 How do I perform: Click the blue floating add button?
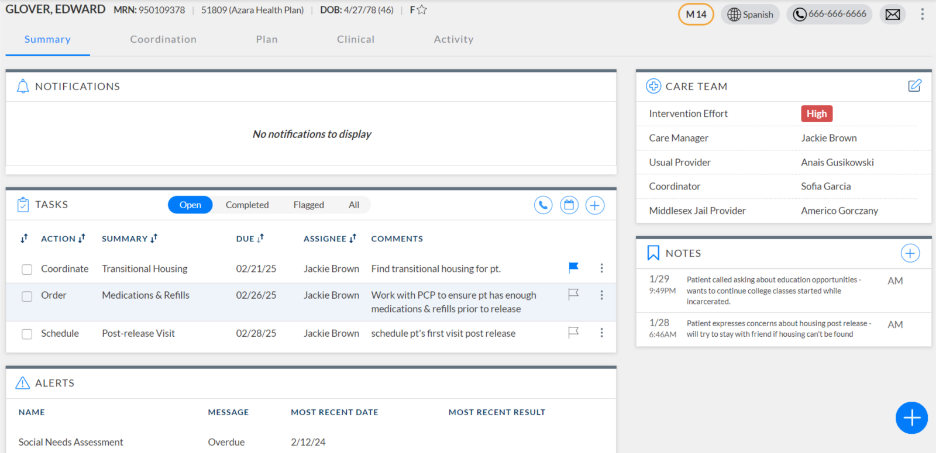[911, 417]
